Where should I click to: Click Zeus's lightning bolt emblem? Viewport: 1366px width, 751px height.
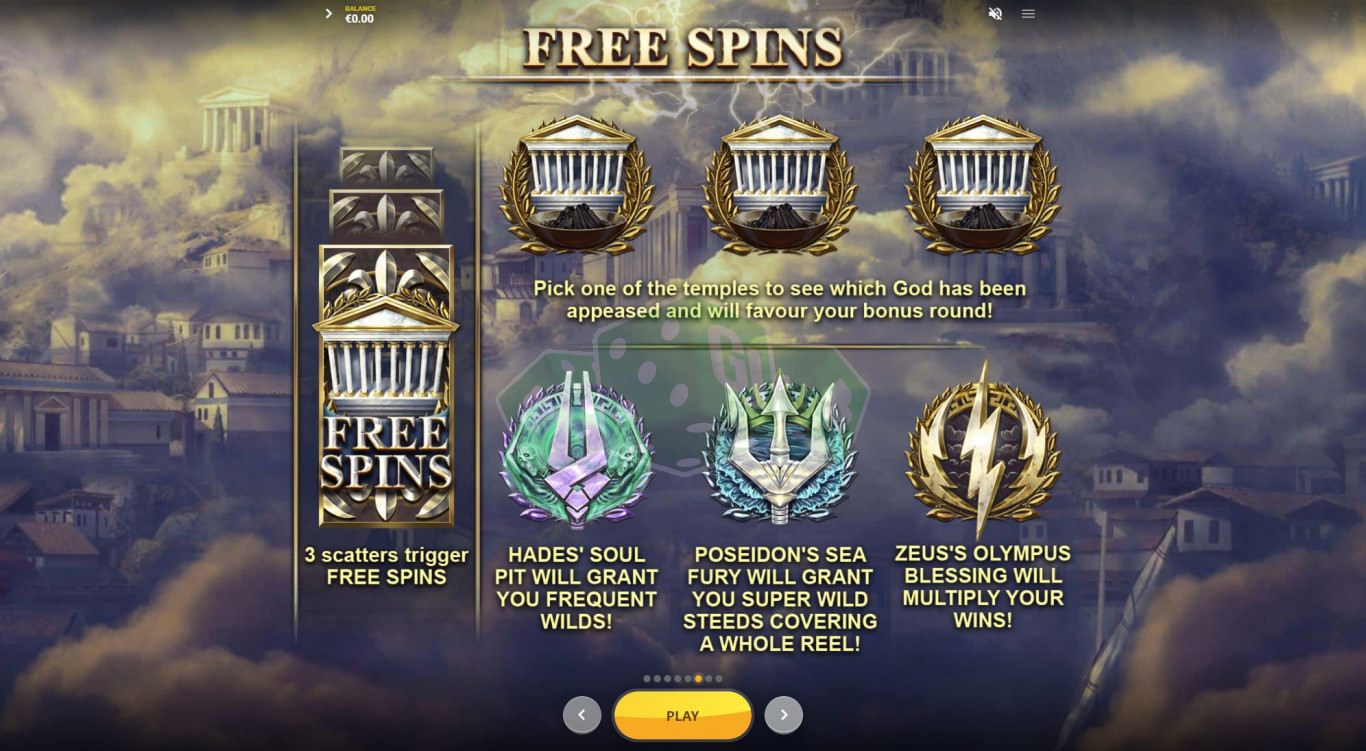click(x=983, y=447)
